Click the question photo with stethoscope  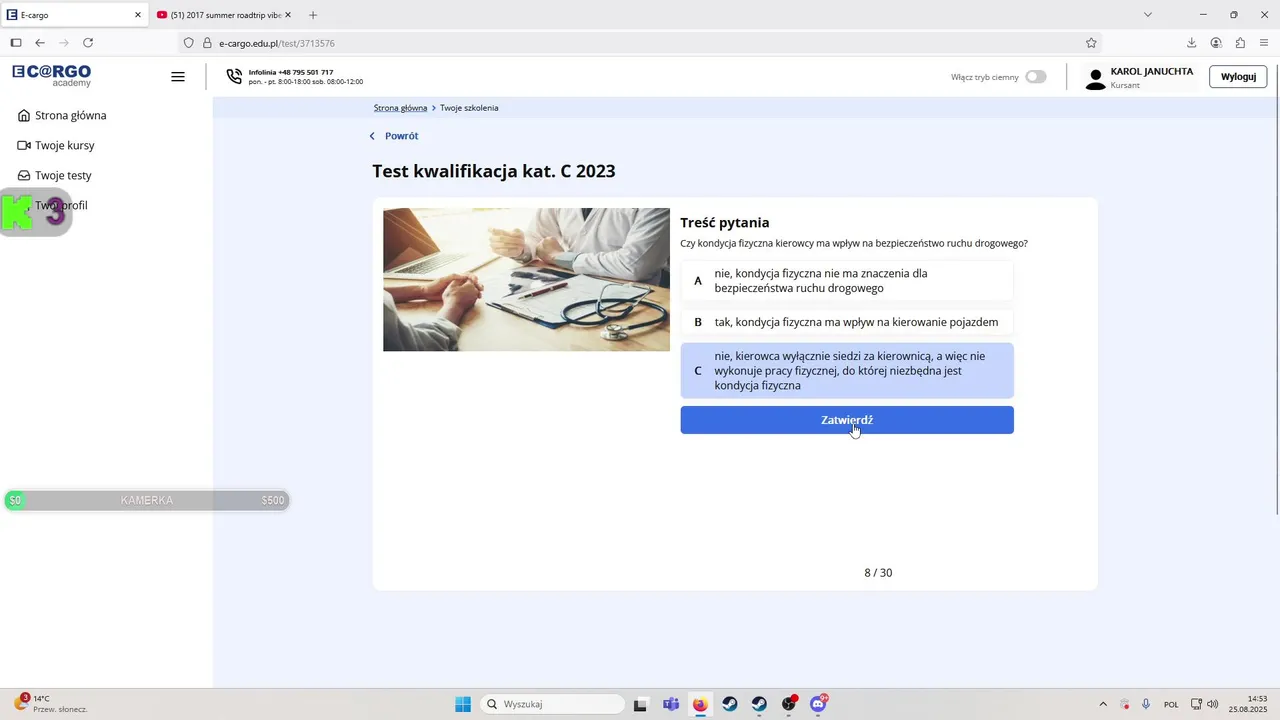click(x=526, y=279)
